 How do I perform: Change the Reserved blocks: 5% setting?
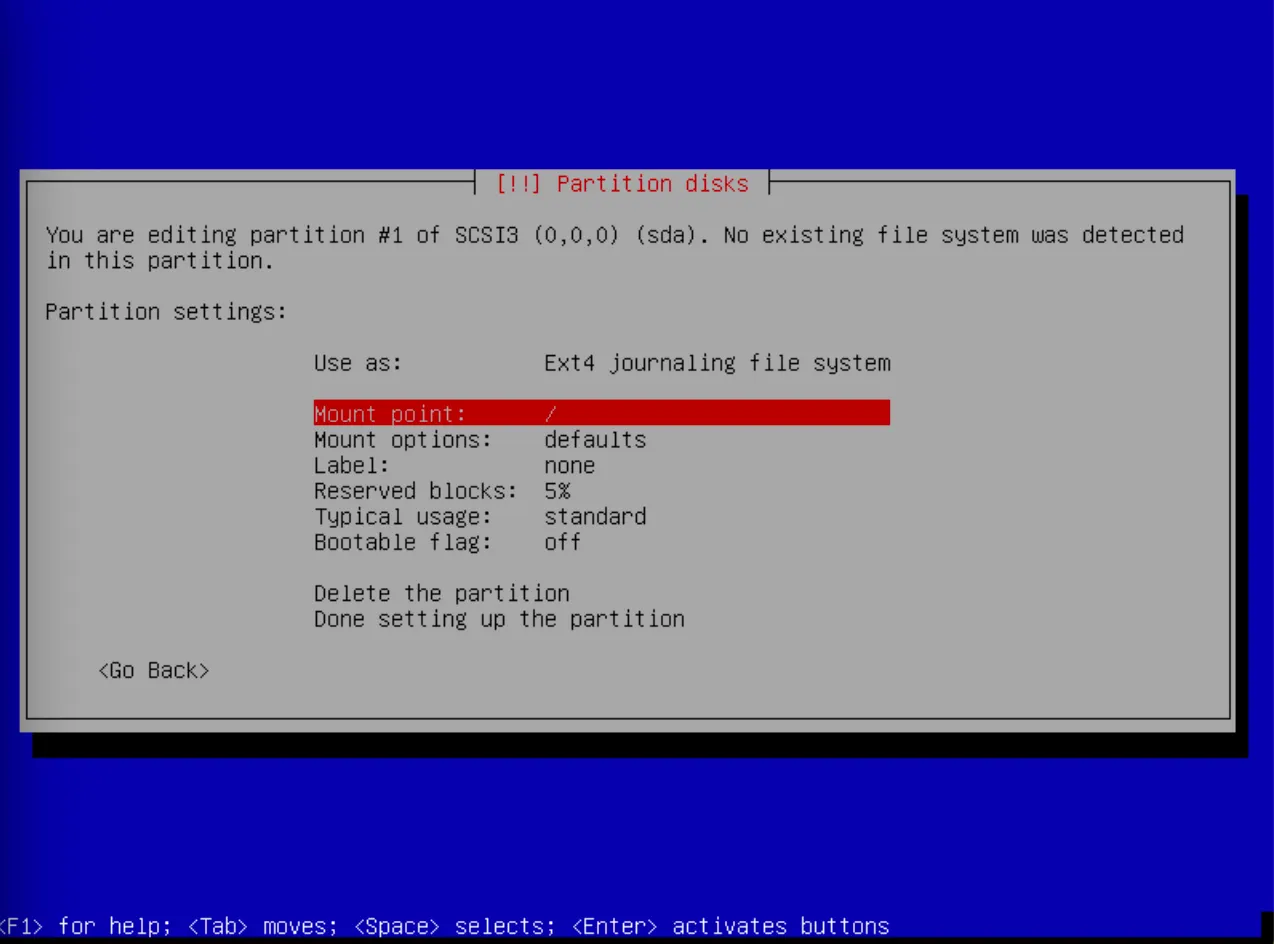[x=442, y=491]
